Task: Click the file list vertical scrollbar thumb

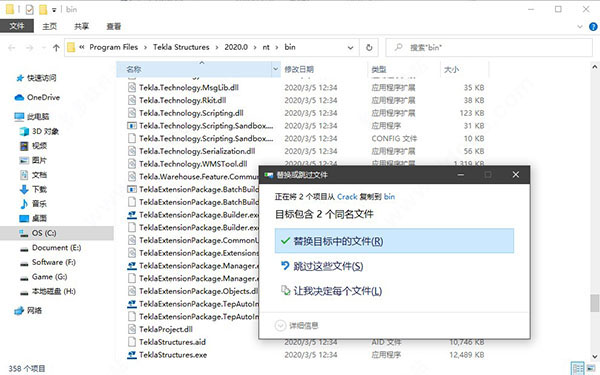Action: [x=594, y=303]
